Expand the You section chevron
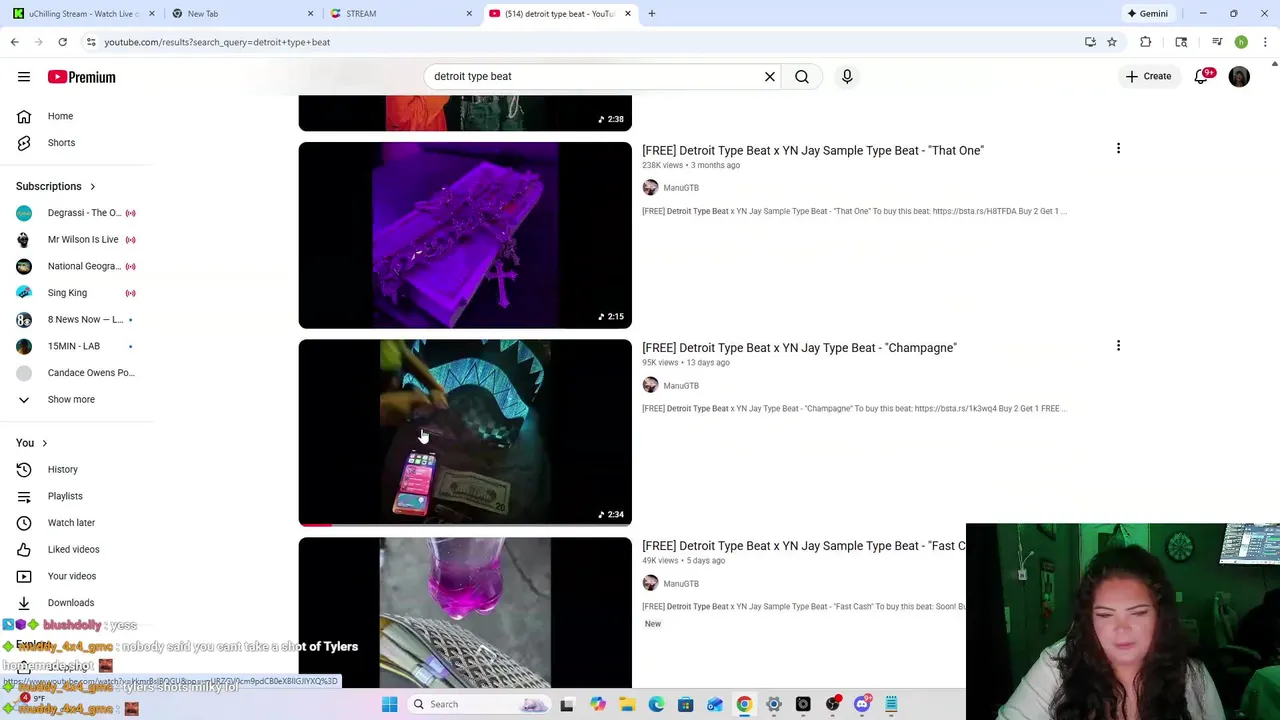 tap(44, 443)
